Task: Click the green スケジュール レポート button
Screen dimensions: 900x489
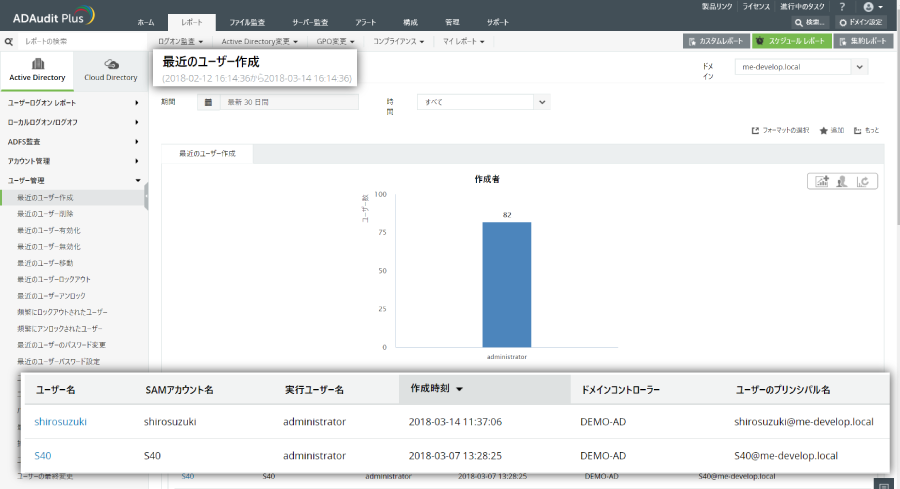Action: (x=791, y=41)
